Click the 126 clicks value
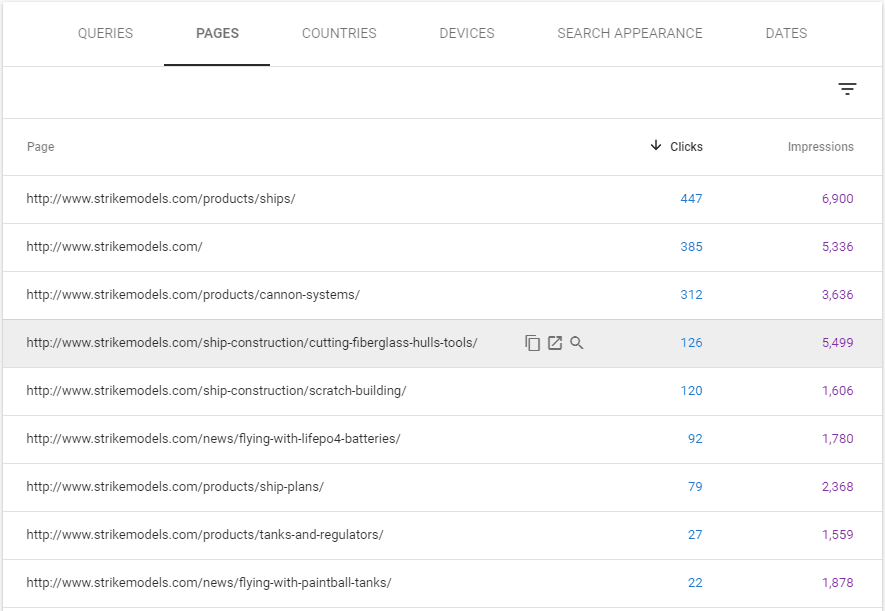 coord(691,342)
